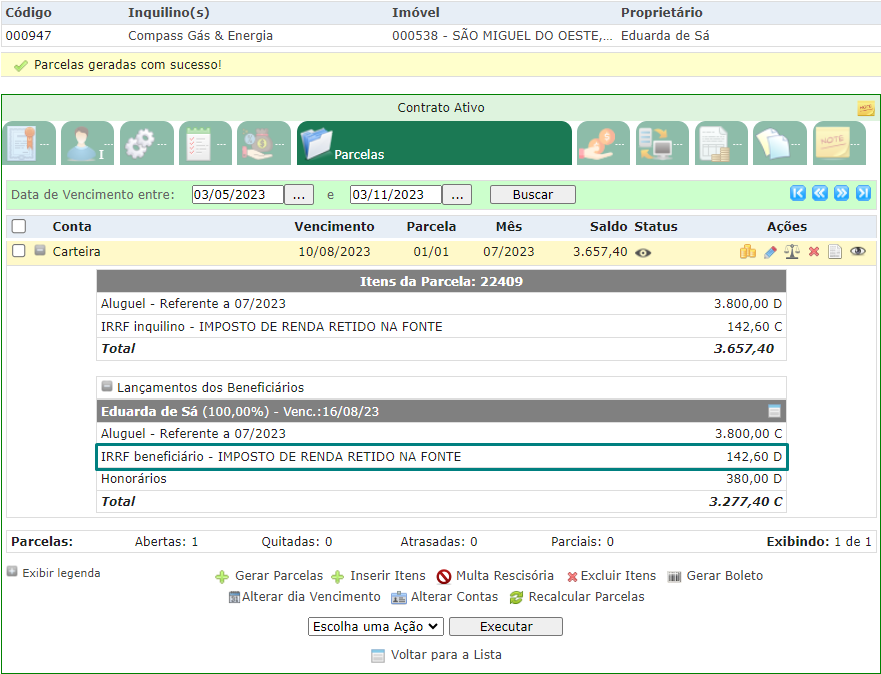
Task: Open the contract certificate tab
Action: (x=29, y=143)
